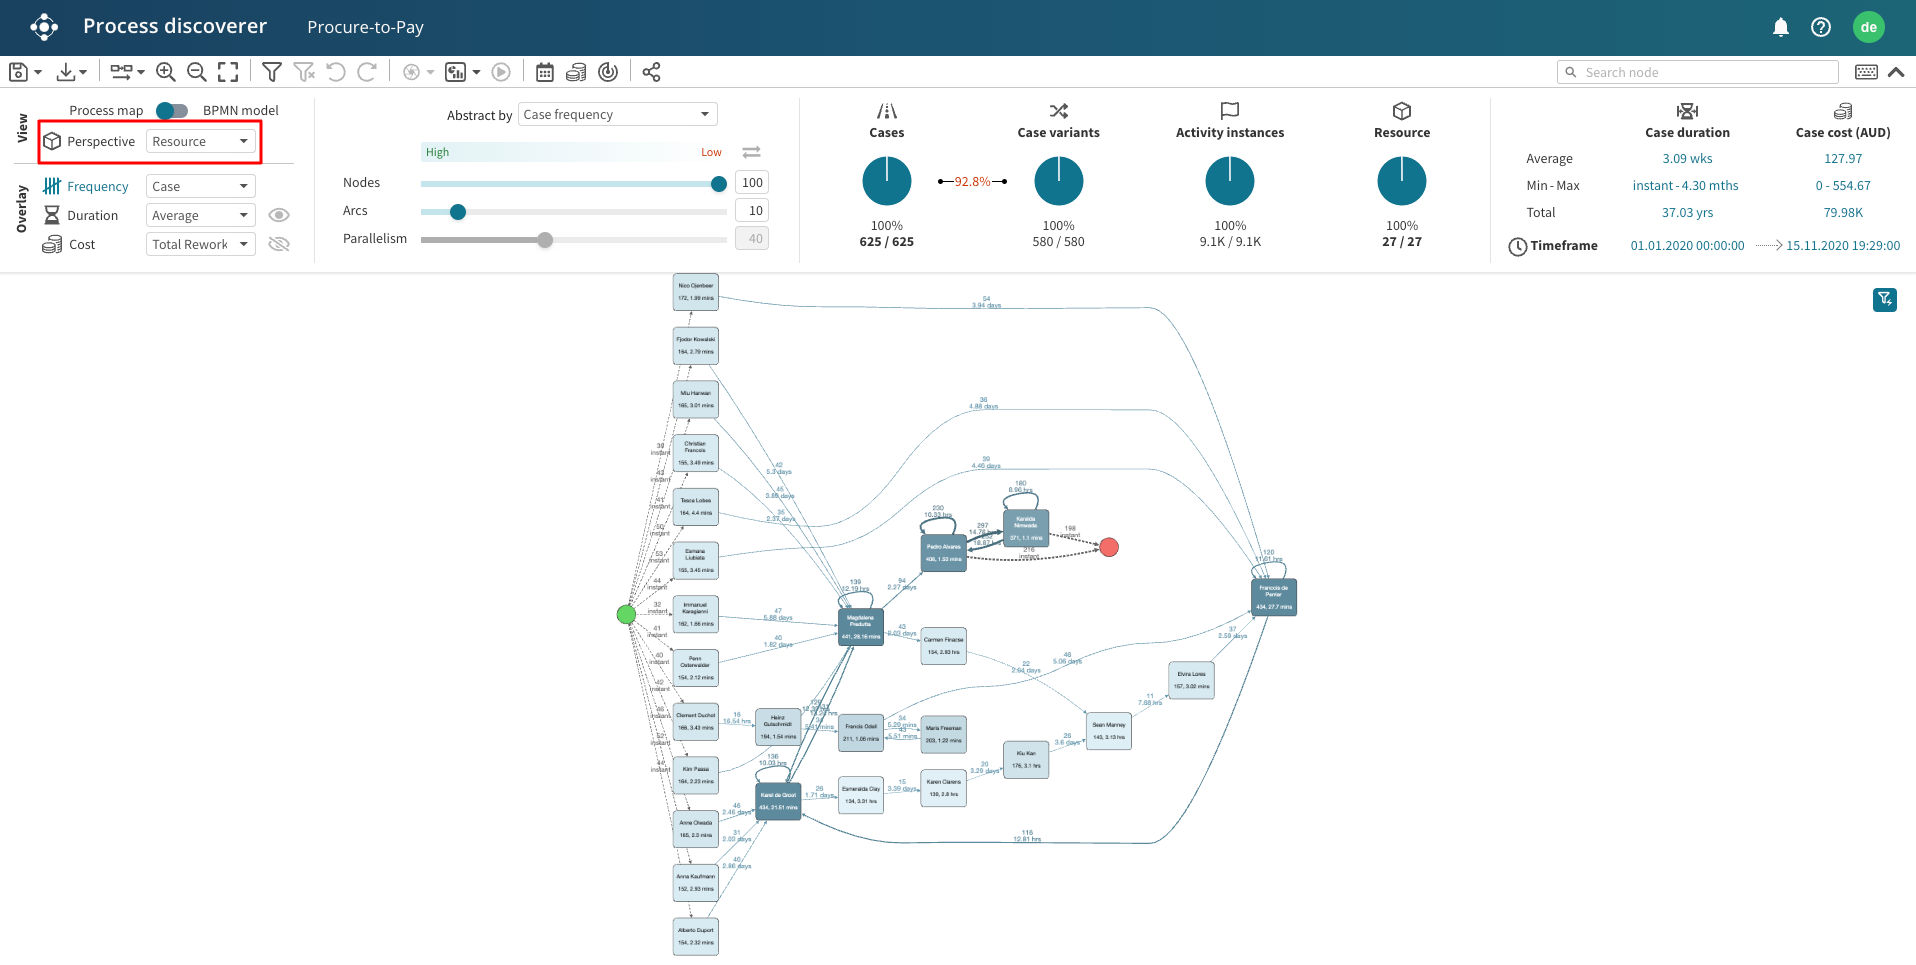Click the zoom in magnifier icon
This screenshot has width=1916, height=965.
(x=166, y=72)
